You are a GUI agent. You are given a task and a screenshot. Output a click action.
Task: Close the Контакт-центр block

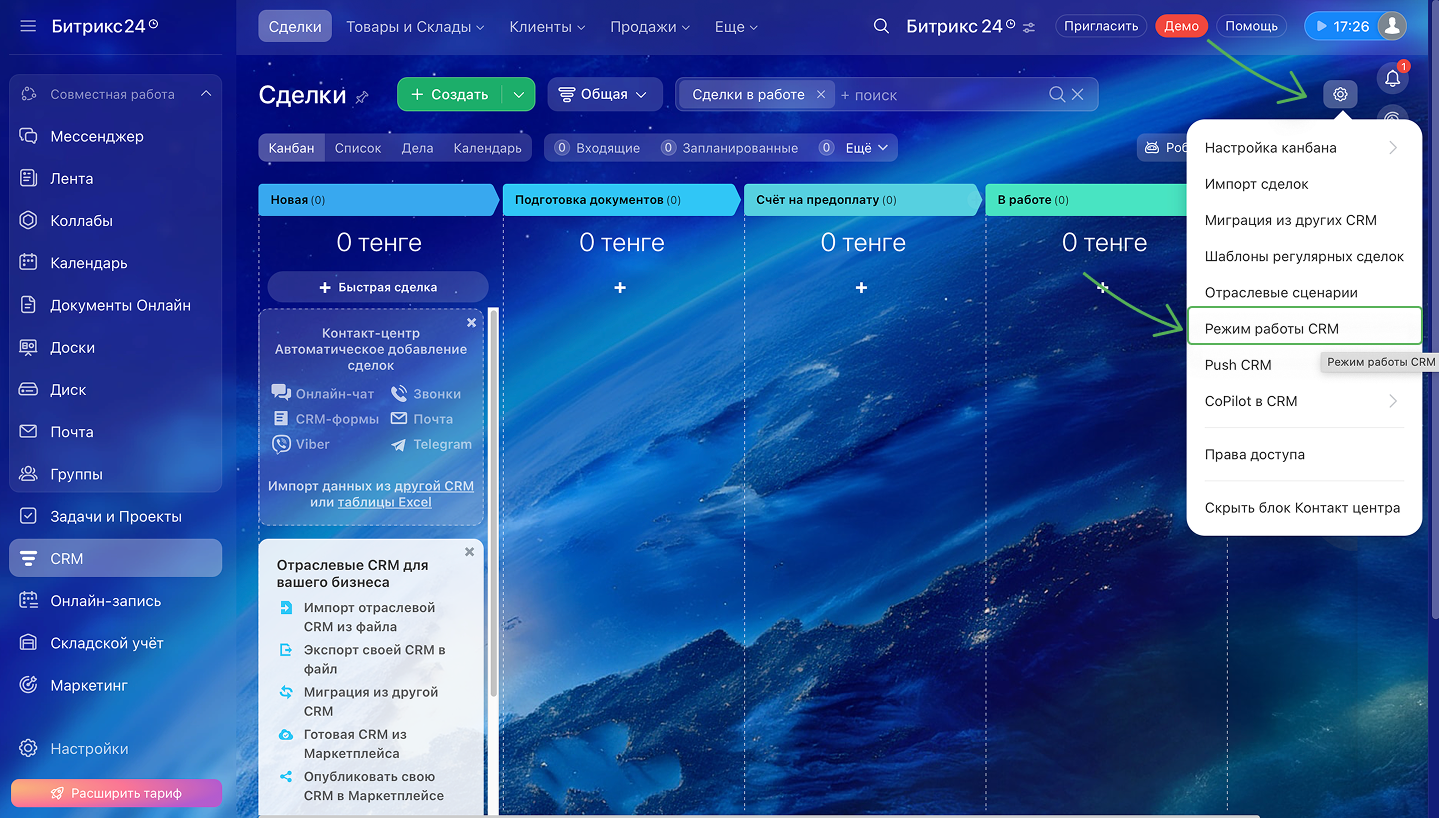[x=471, y=323]
